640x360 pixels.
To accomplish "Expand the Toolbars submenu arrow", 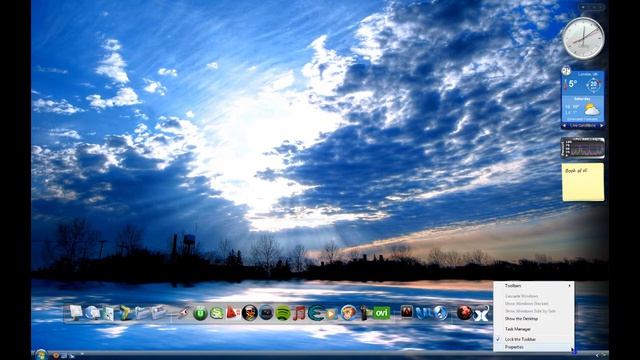I will [x=569, y=286].
